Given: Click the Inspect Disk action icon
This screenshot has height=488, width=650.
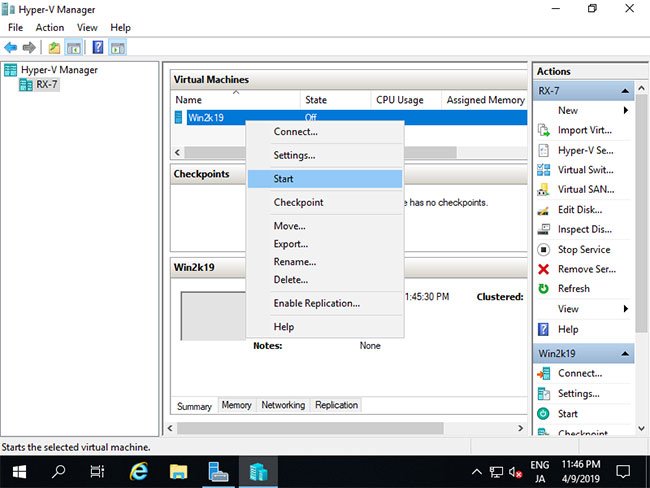Looking at the screenshot, I should [x=543, y=229].
